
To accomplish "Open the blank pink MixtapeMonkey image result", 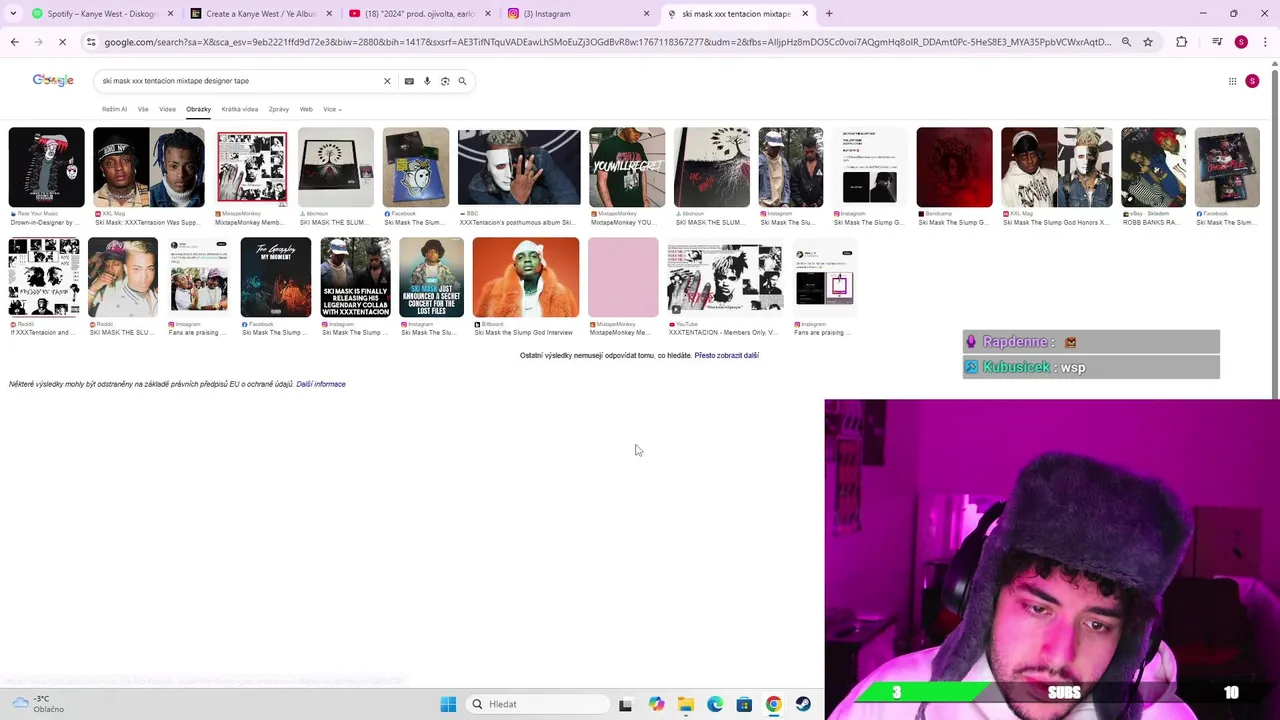I will point(623,277).
